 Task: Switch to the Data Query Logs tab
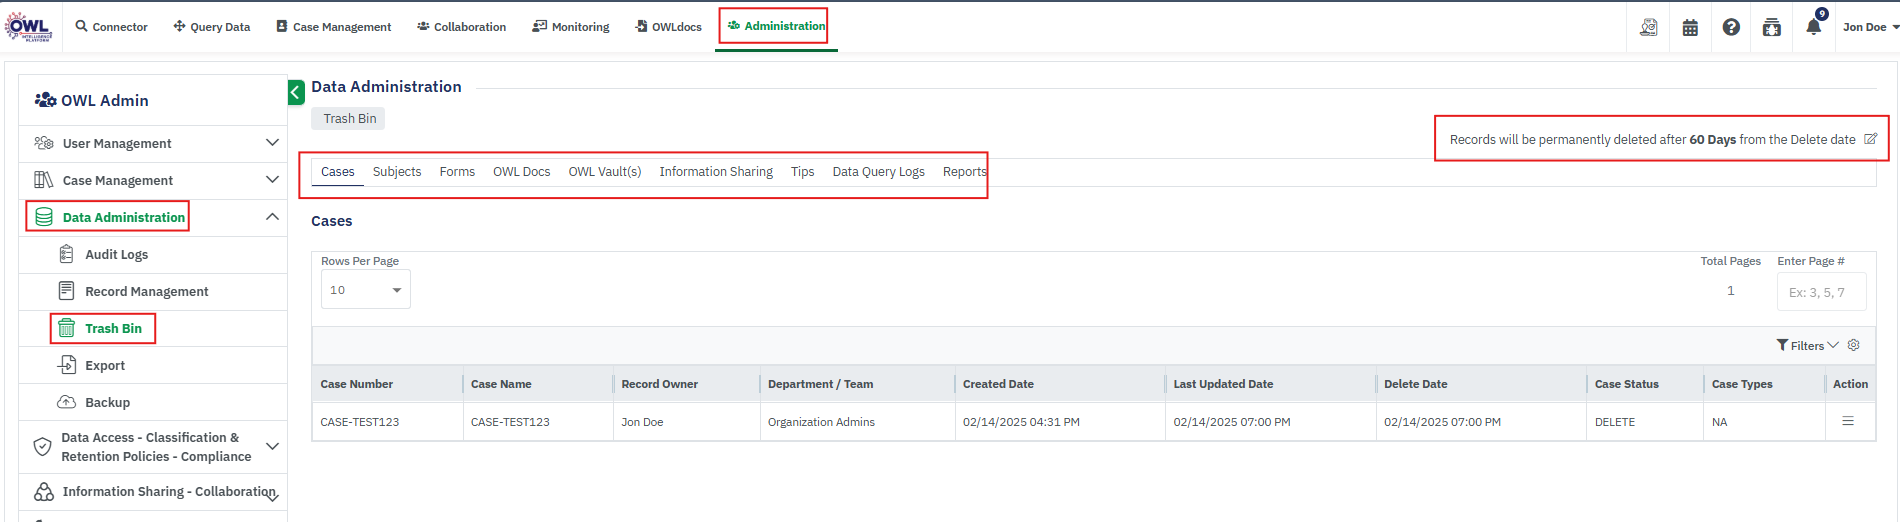[x=878, y=172]
